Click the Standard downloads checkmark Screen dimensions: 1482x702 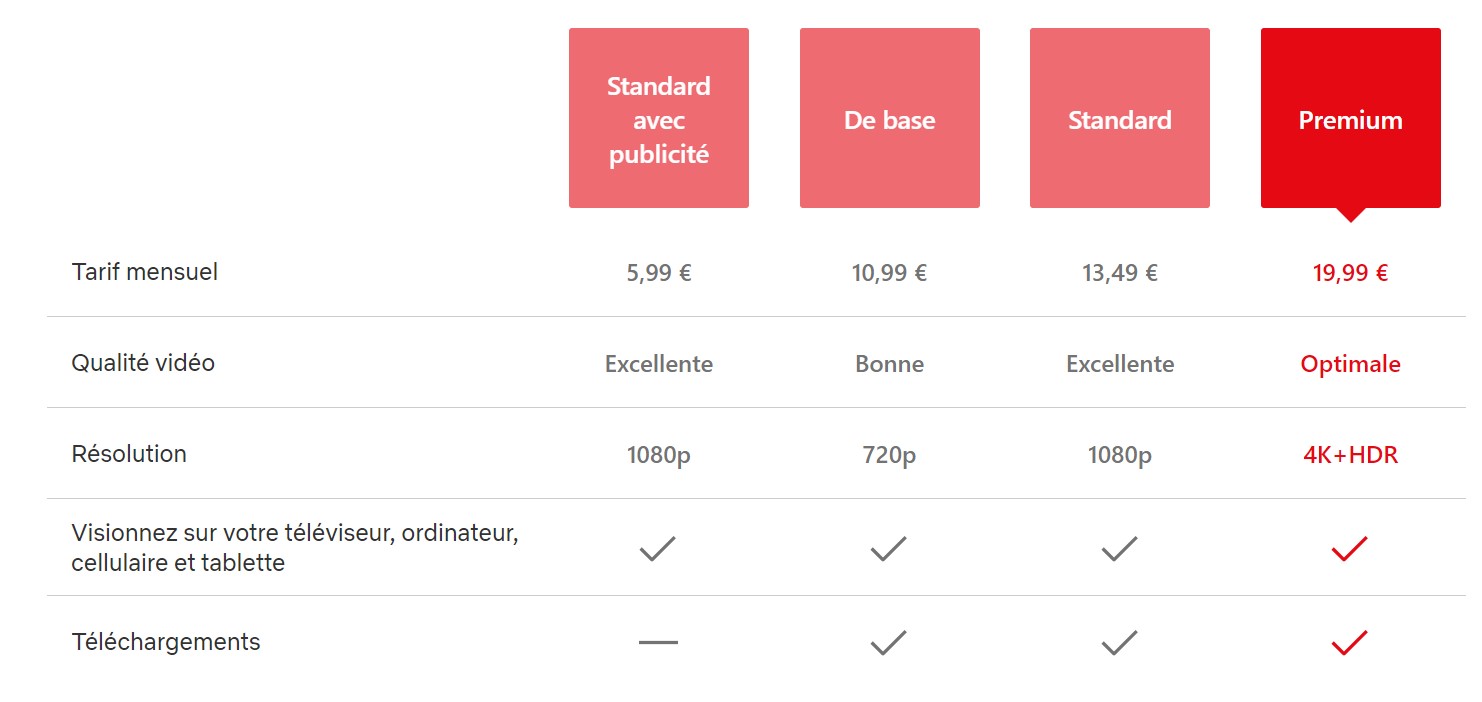click(x=1119, y=642)
